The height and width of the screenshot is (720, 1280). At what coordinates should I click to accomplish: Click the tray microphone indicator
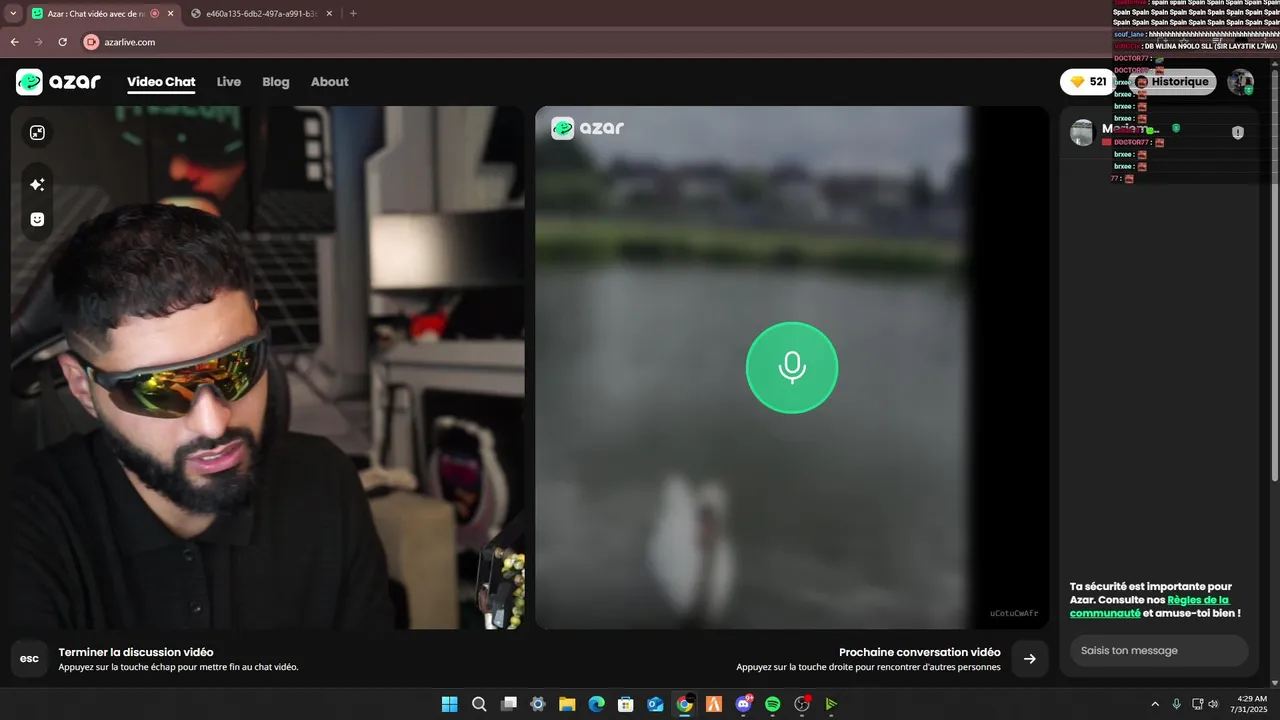1177,704
